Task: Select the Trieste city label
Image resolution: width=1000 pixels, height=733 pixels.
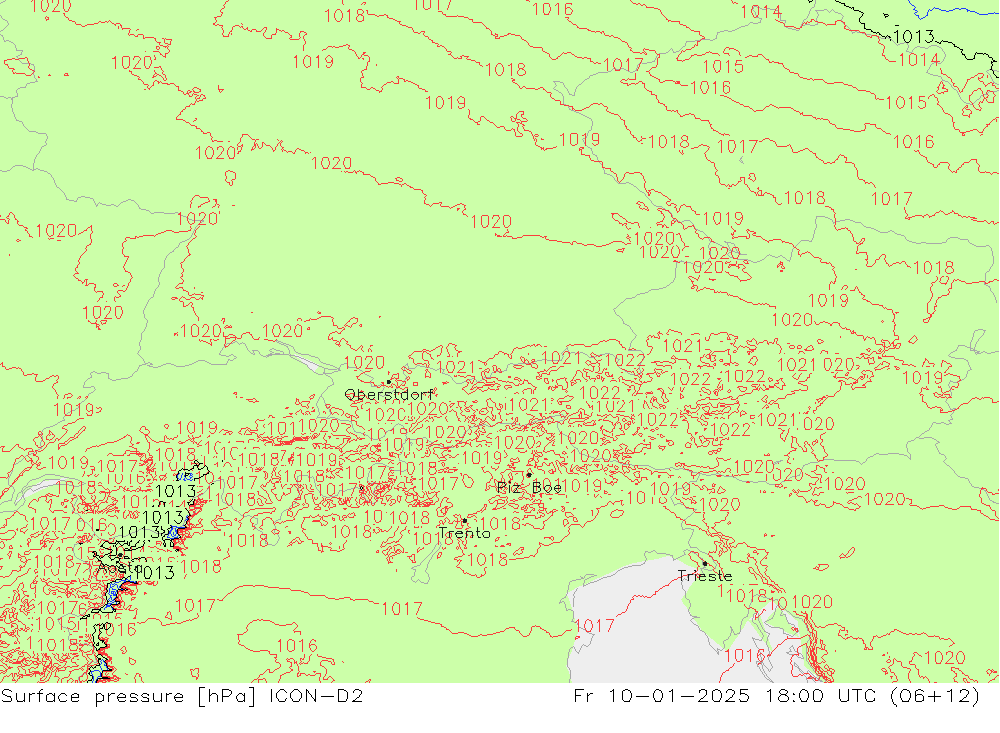Action: click(705, 575)
